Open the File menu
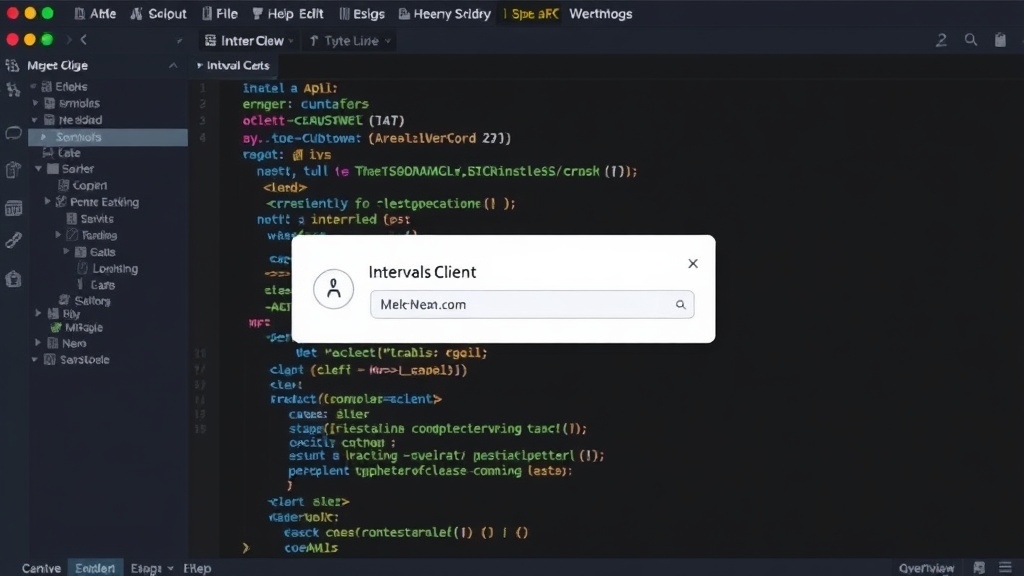 point(219,14)
